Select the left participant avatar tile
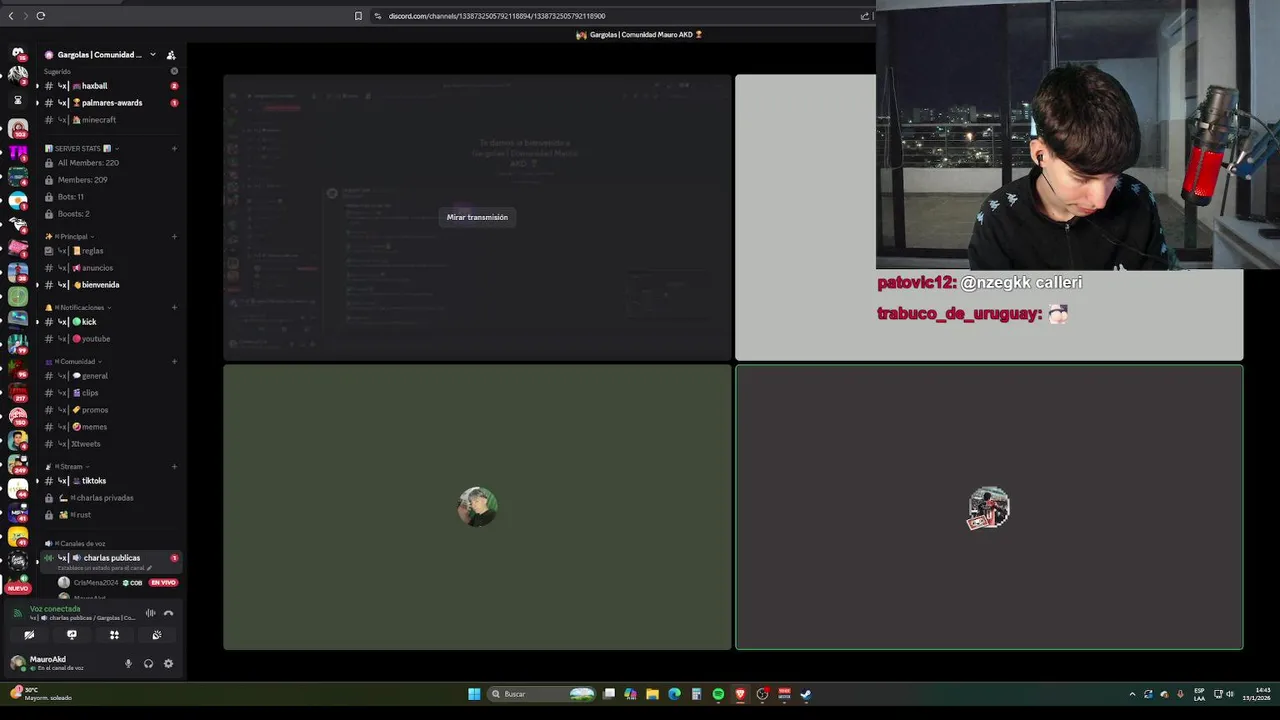 pos(477,507)
